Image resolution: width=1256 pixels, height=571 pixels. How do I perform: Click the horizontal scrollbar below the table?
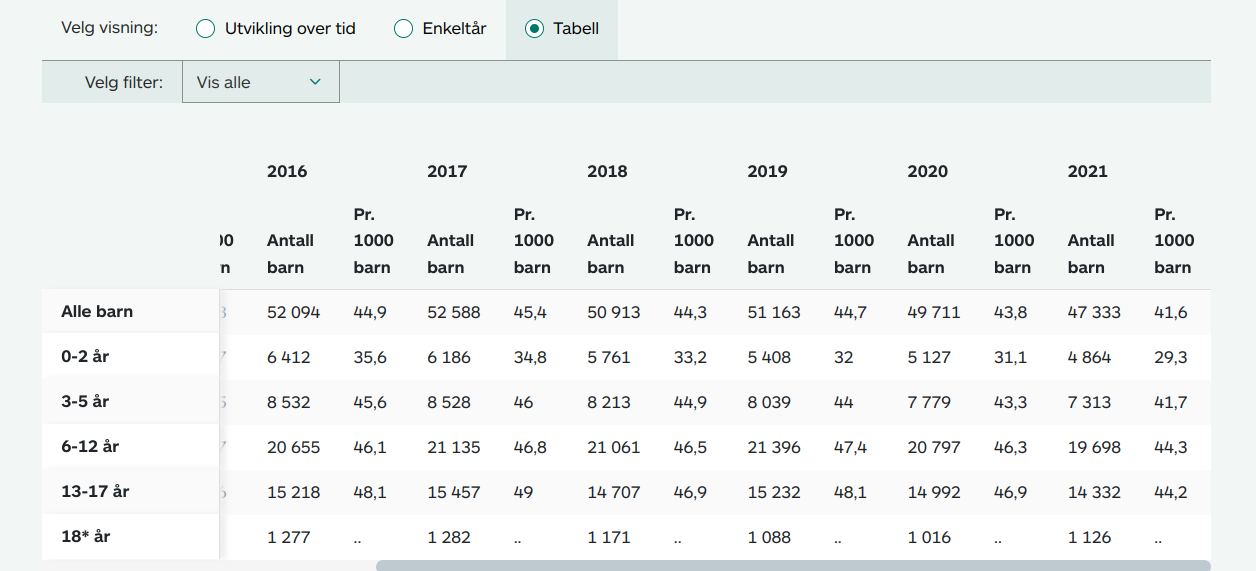coord(792,565)
